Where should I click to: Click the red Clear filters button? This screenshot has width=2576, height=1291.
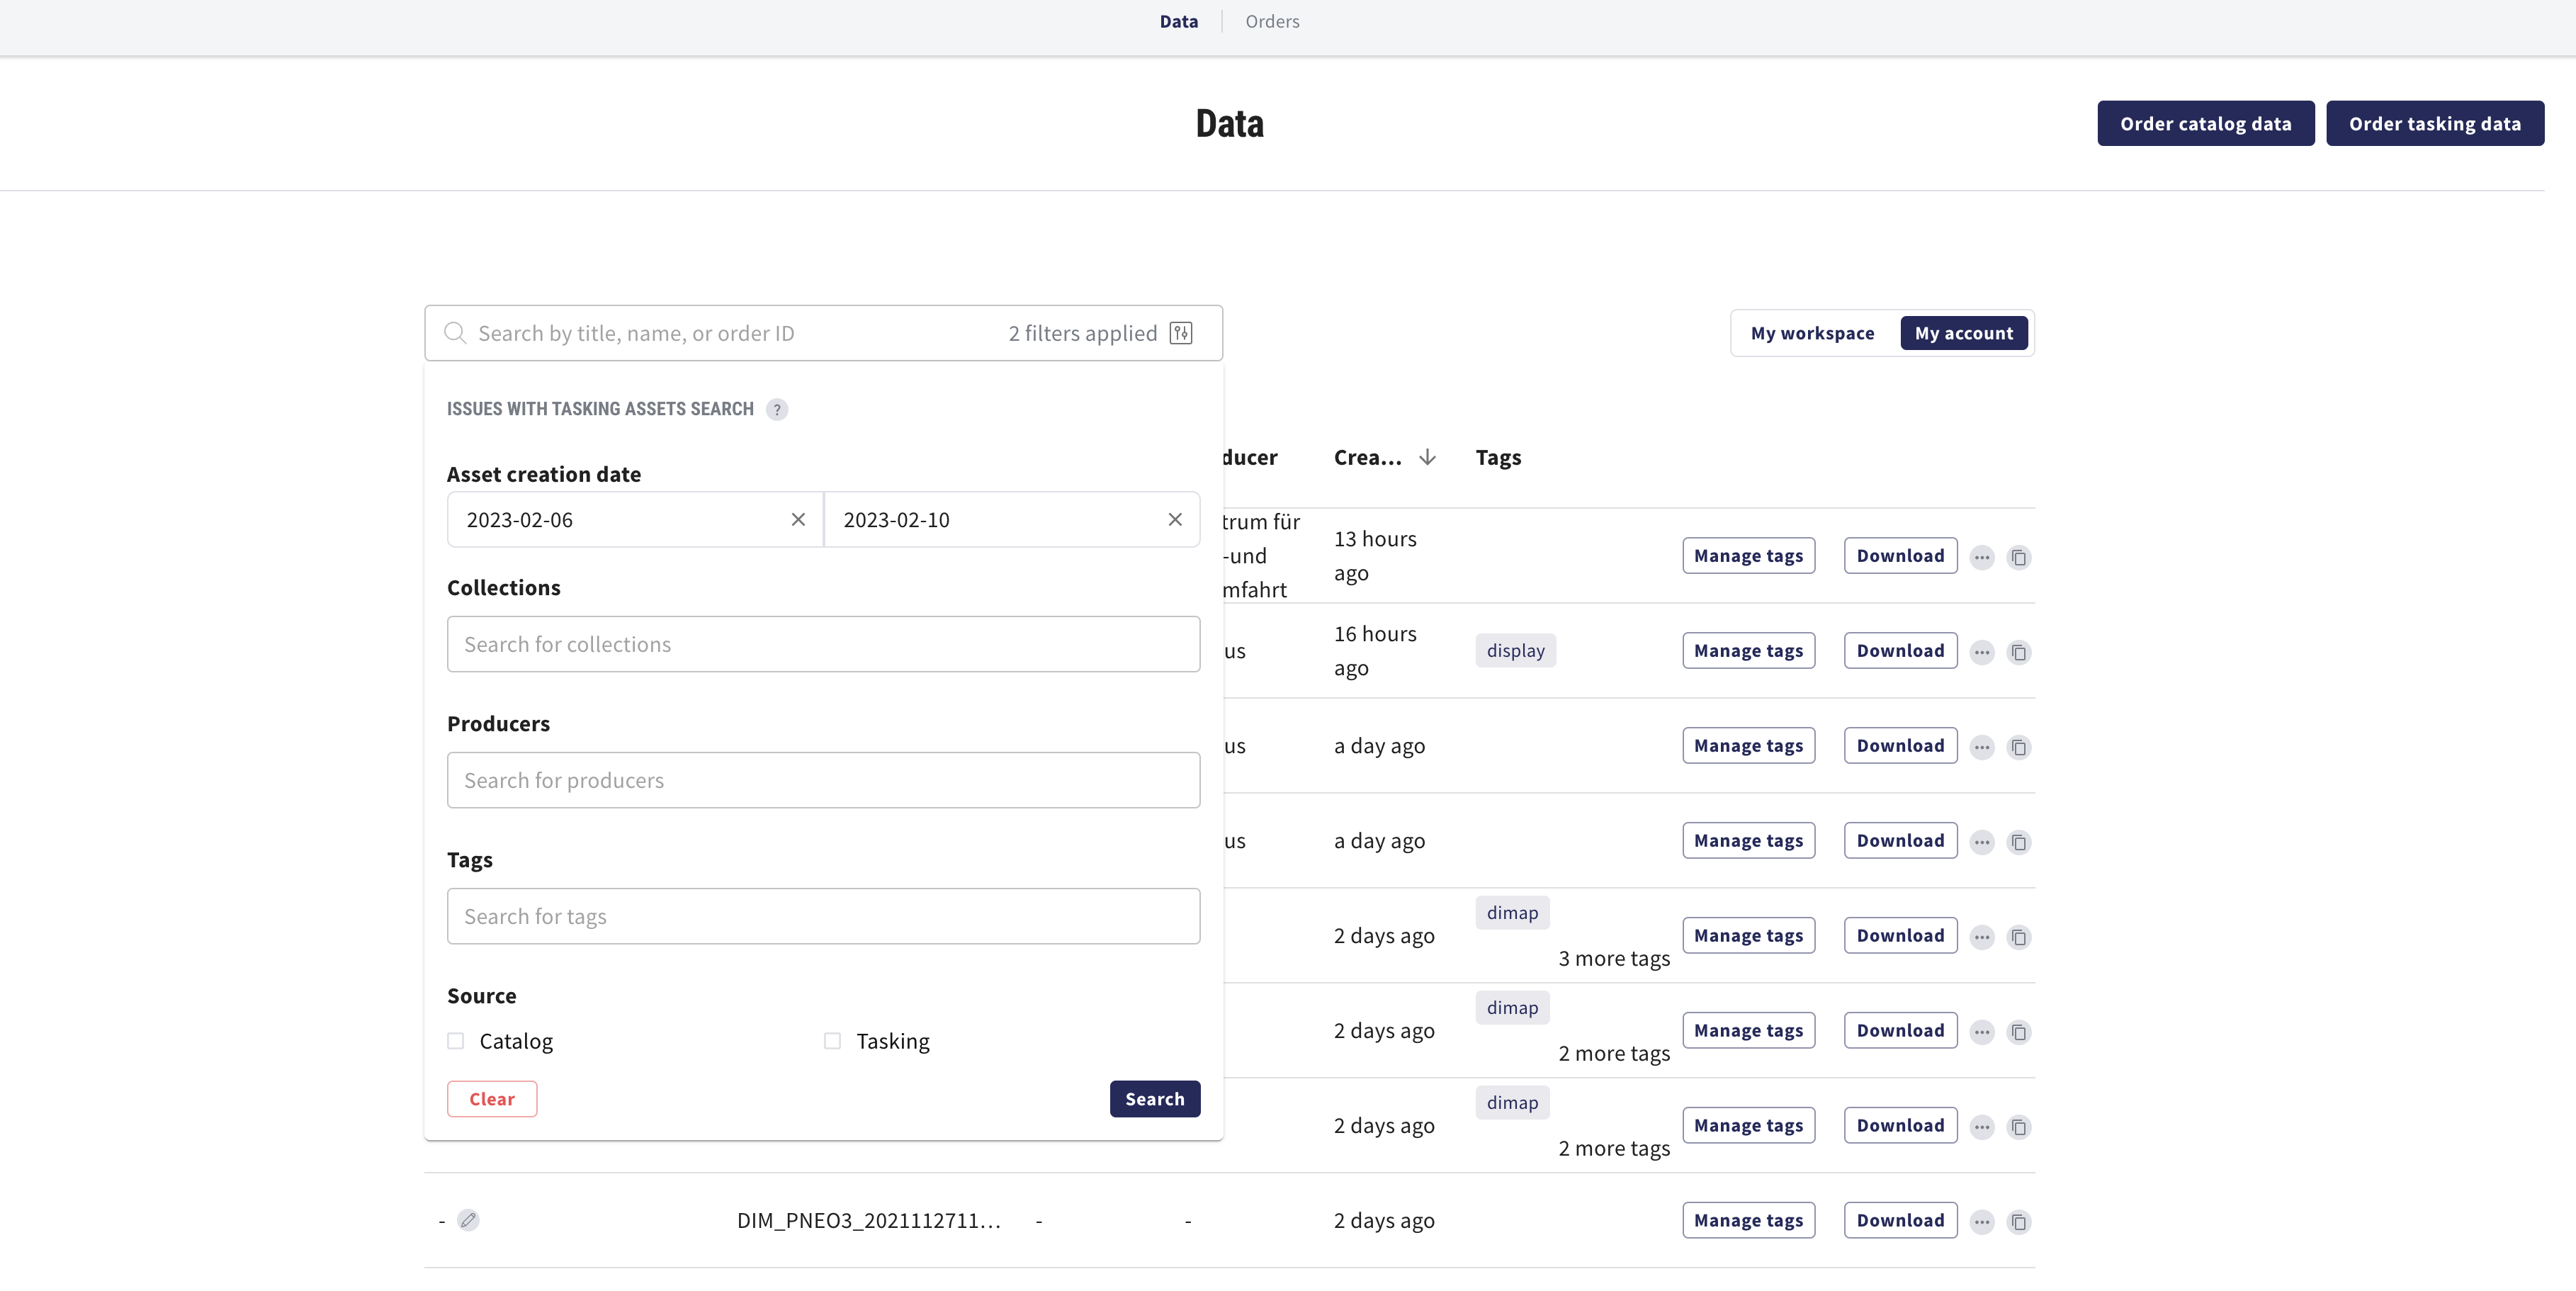pyautogui.click(x=492, y=1099)
